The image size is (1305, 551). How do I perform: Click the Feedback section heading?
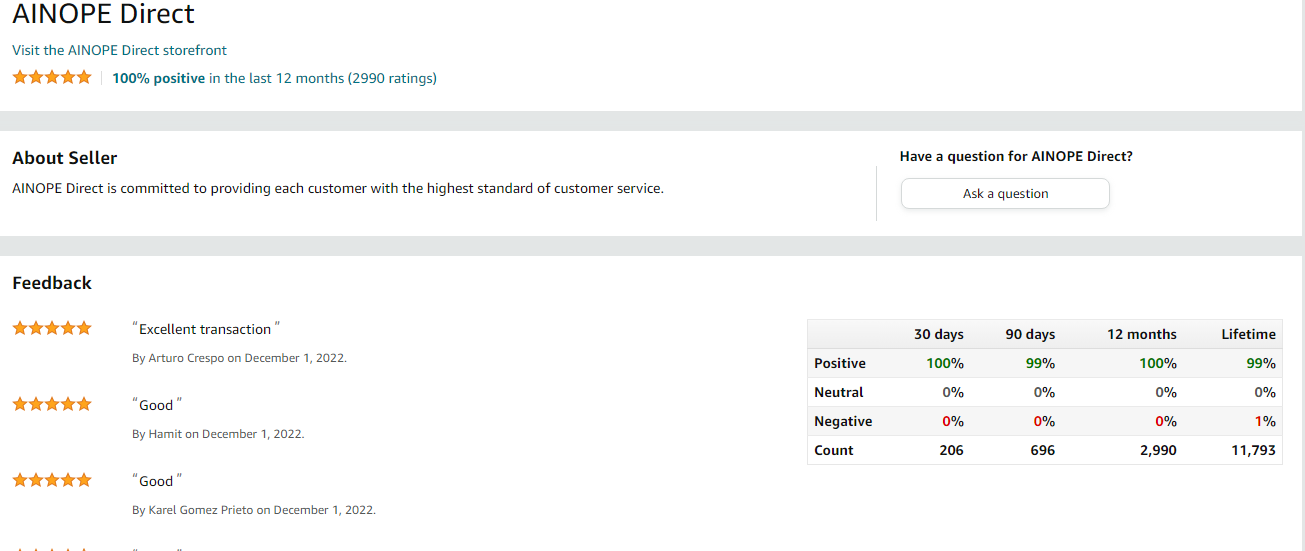tap(52, 283)
